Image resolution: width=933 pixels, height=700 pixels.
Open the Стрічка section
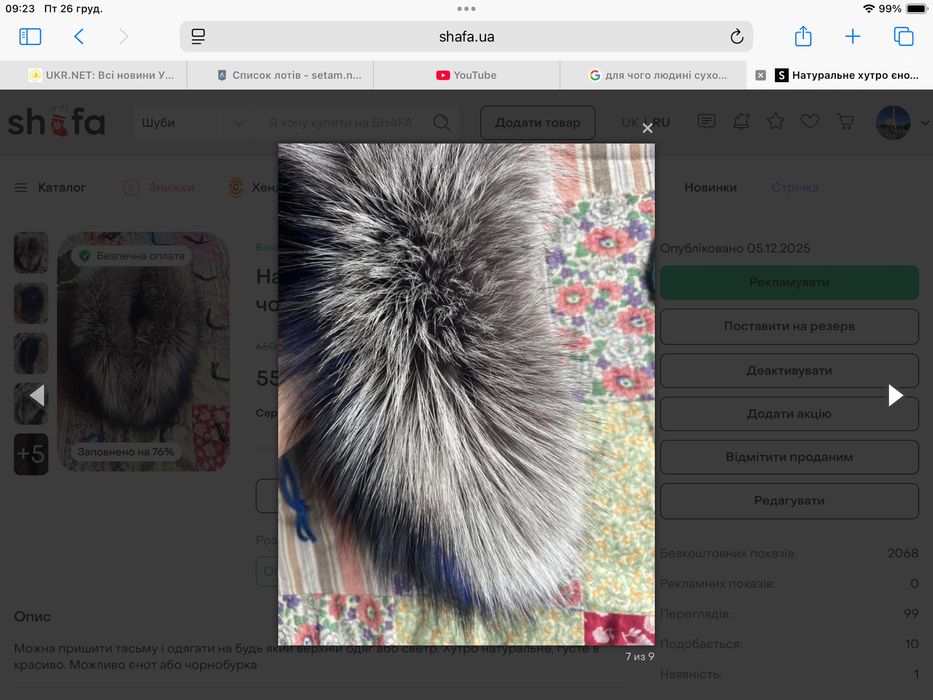pos(795,188)
